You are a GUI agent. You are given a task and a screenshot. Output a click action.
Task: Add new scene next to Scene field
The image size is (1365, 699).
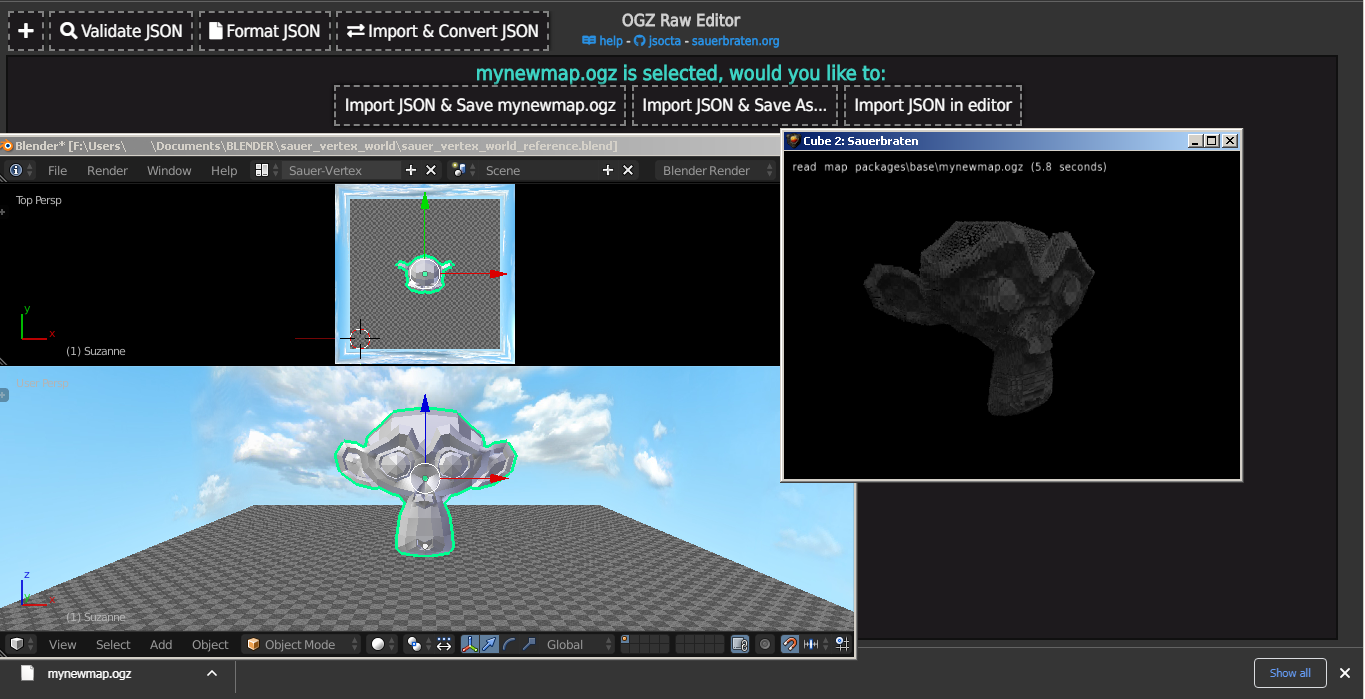(608, 170)
